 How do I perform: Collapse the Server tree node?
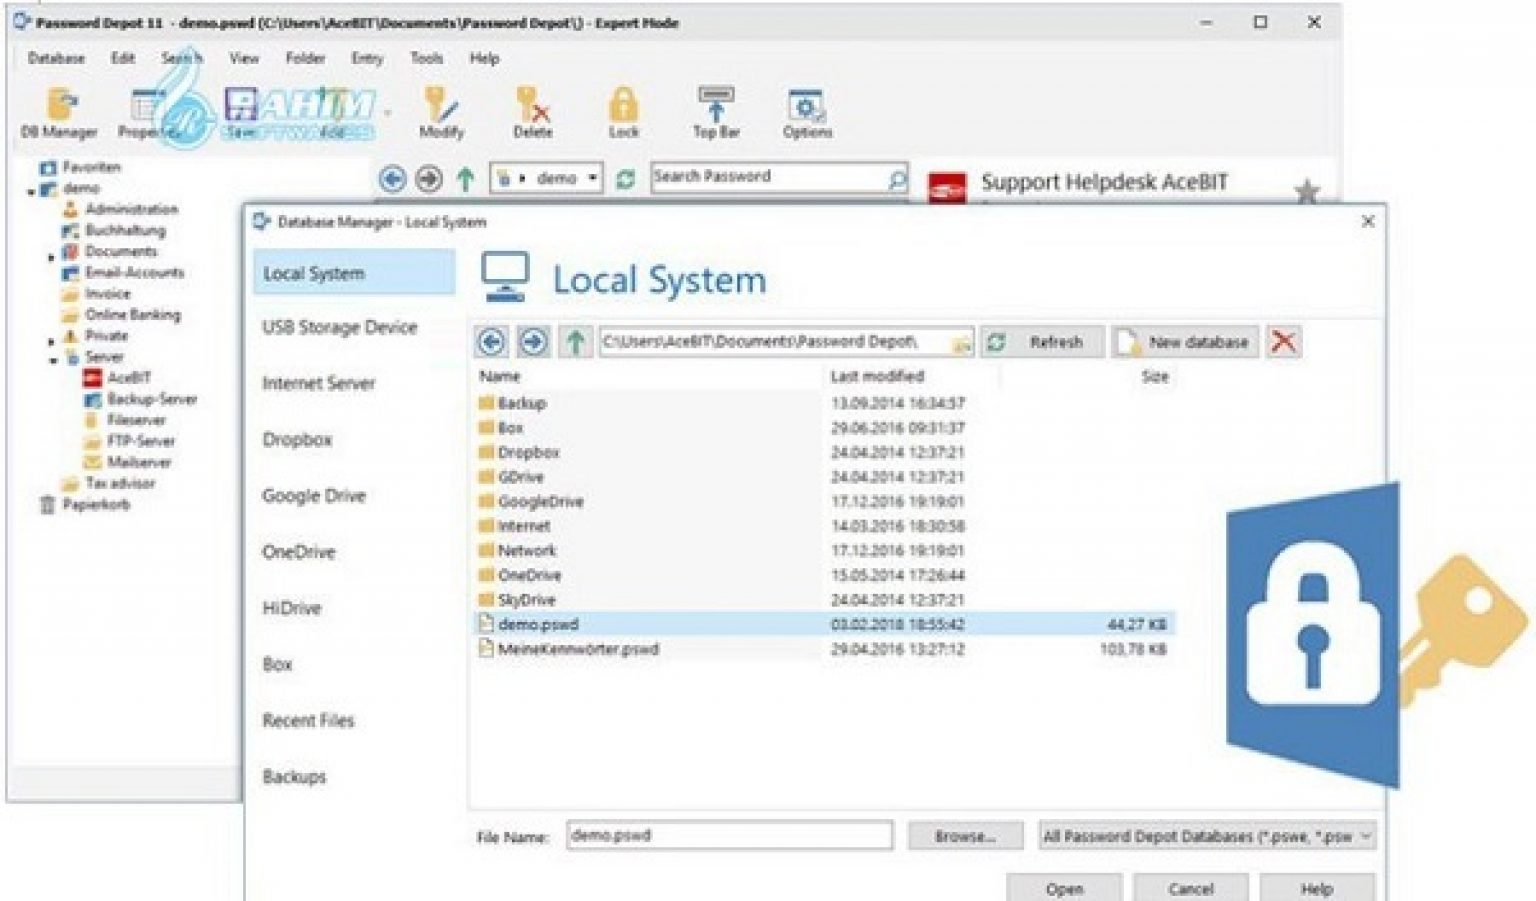click(x=53, y=358)
